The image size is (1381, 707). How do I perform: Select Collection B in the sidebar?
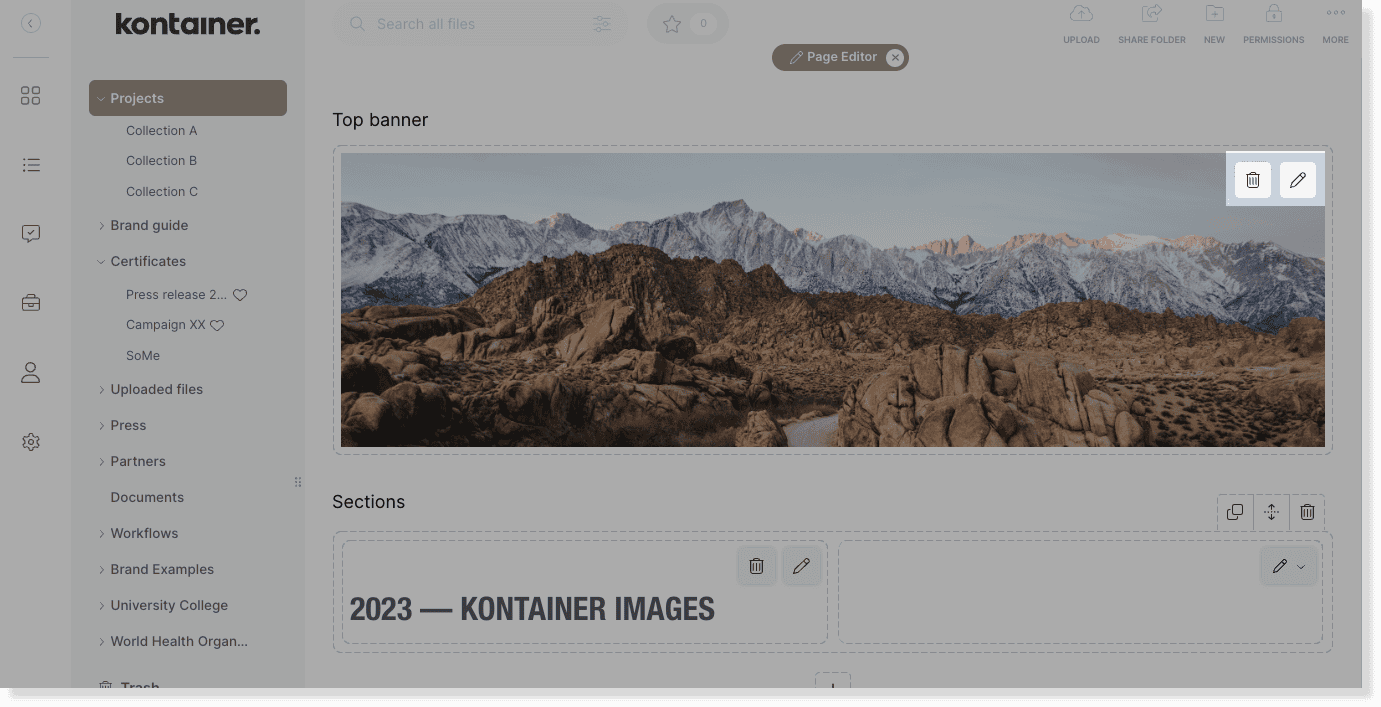tap(161, 160)
